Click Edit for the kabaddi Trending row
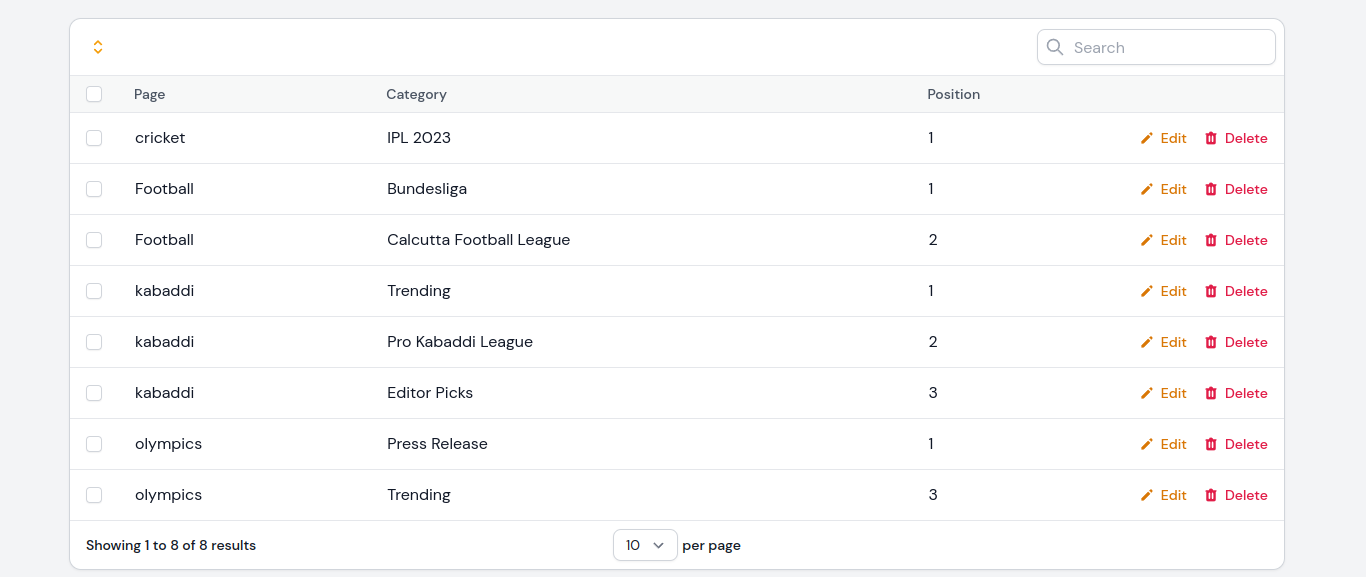The width and height of the screenshot is (1366, 577). (1164, 291)
